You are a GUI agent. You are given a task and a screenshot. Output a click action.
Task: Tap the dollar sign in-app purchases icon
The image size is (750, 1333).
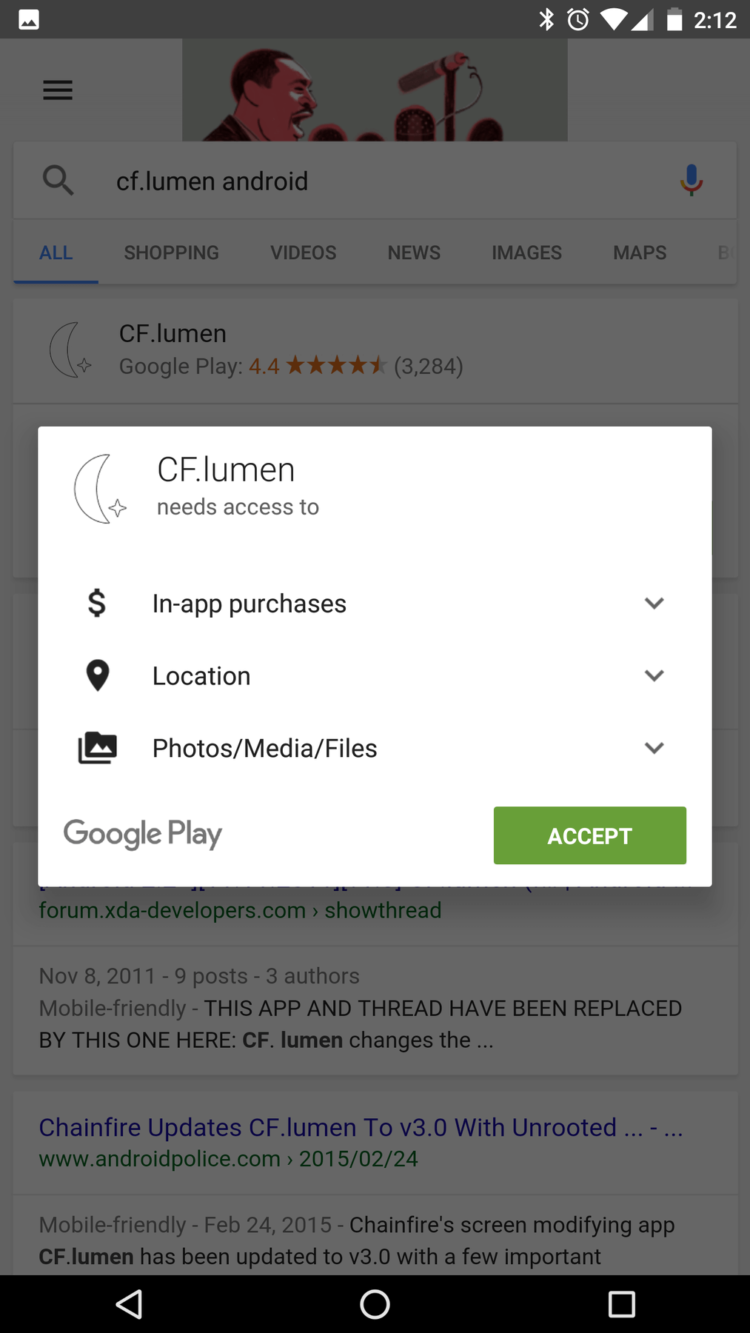pos(97,603)
